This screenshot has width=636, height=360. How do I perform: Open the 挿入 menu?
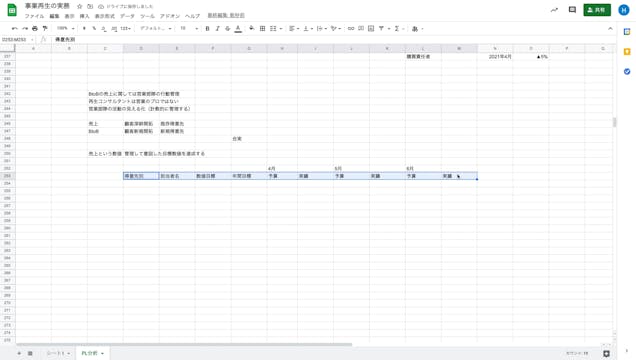point(84,16)
